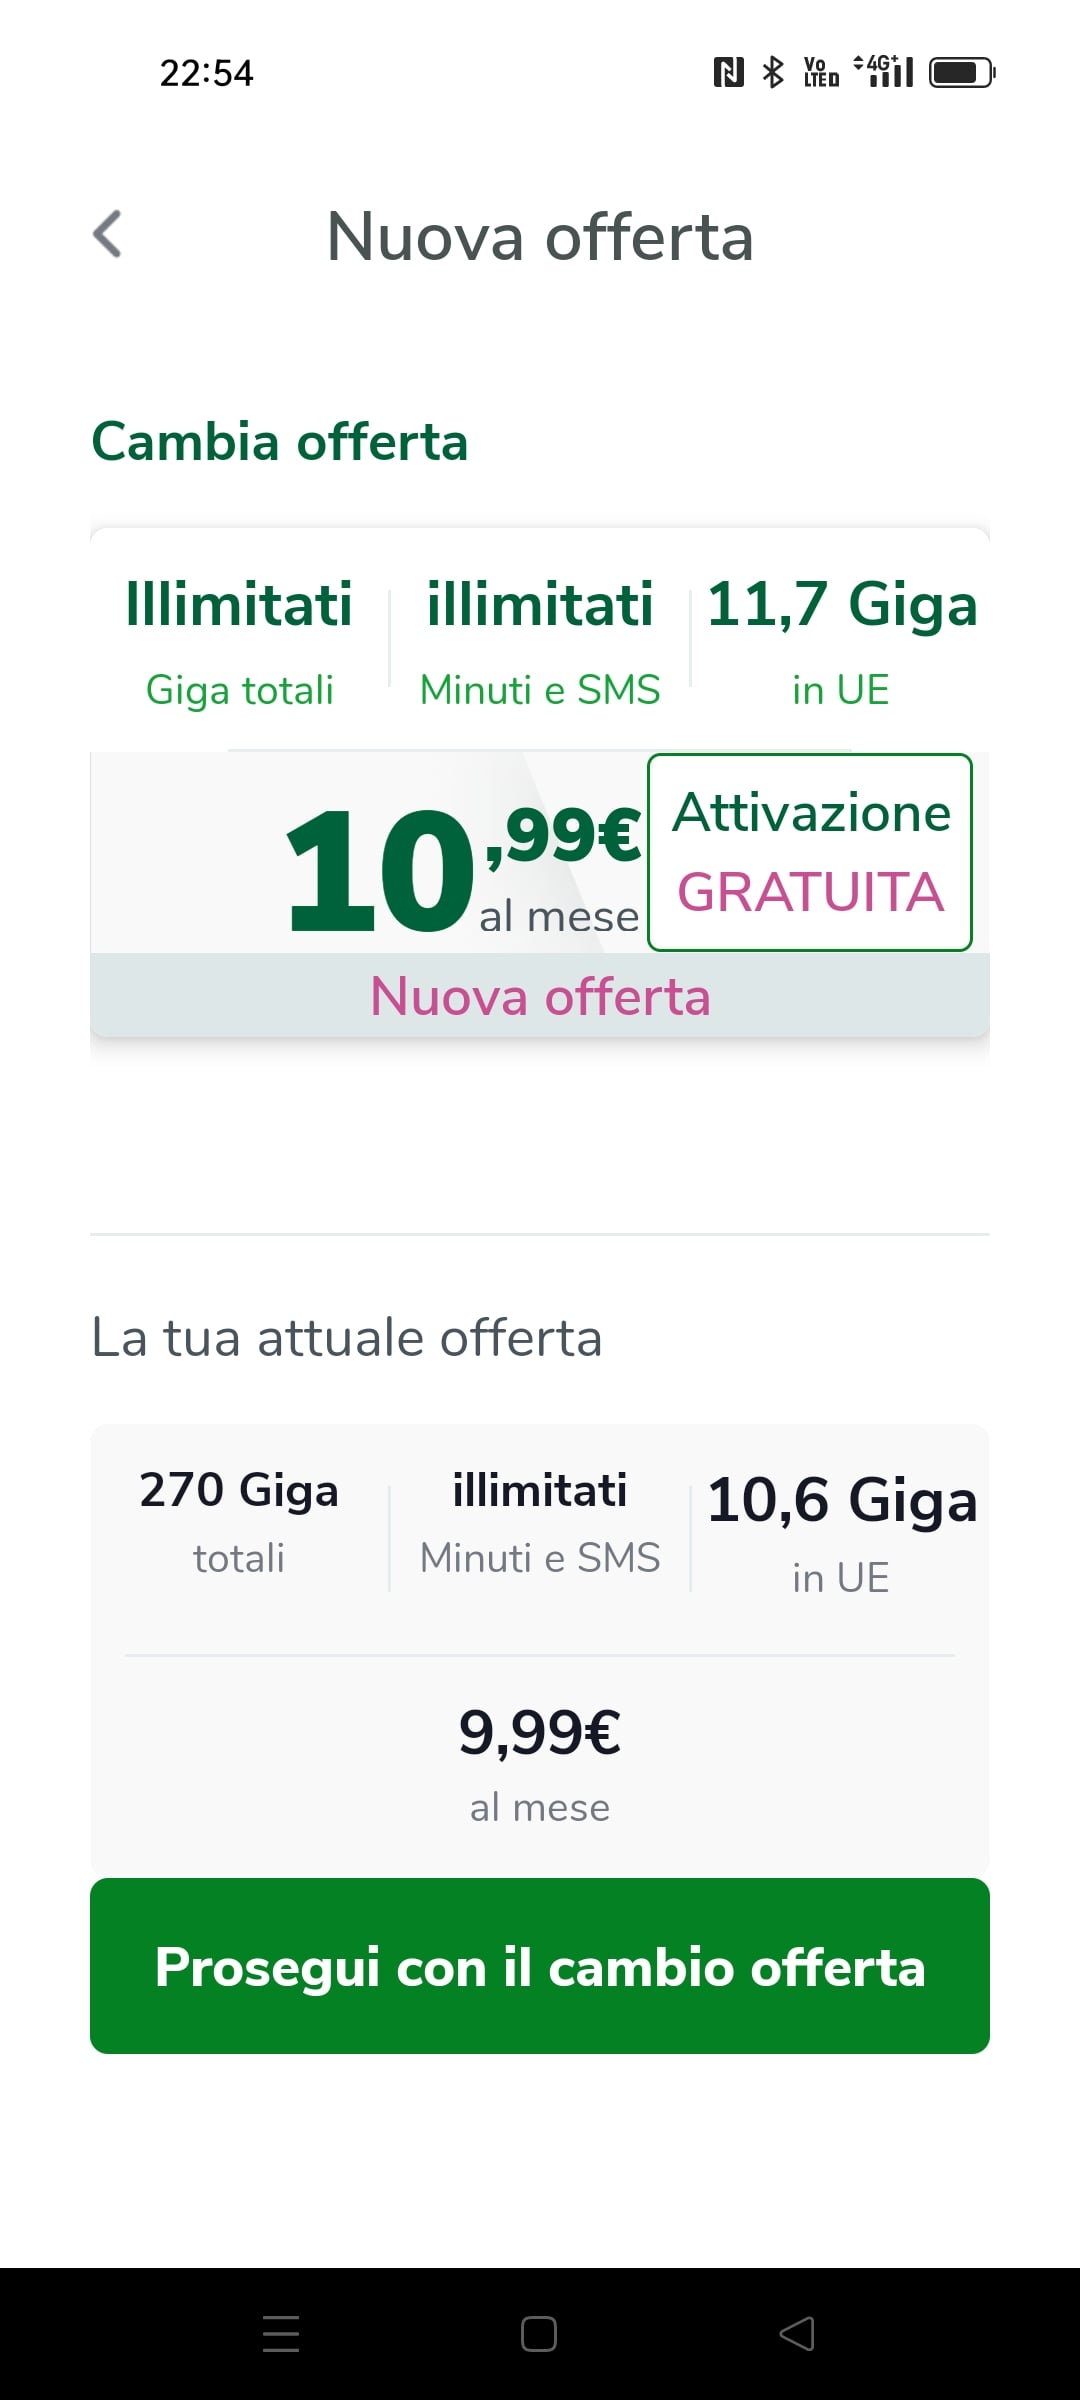Screen dimensions: 1080x2400
Task: Tap the battery status icon
Action: [961, 72]
